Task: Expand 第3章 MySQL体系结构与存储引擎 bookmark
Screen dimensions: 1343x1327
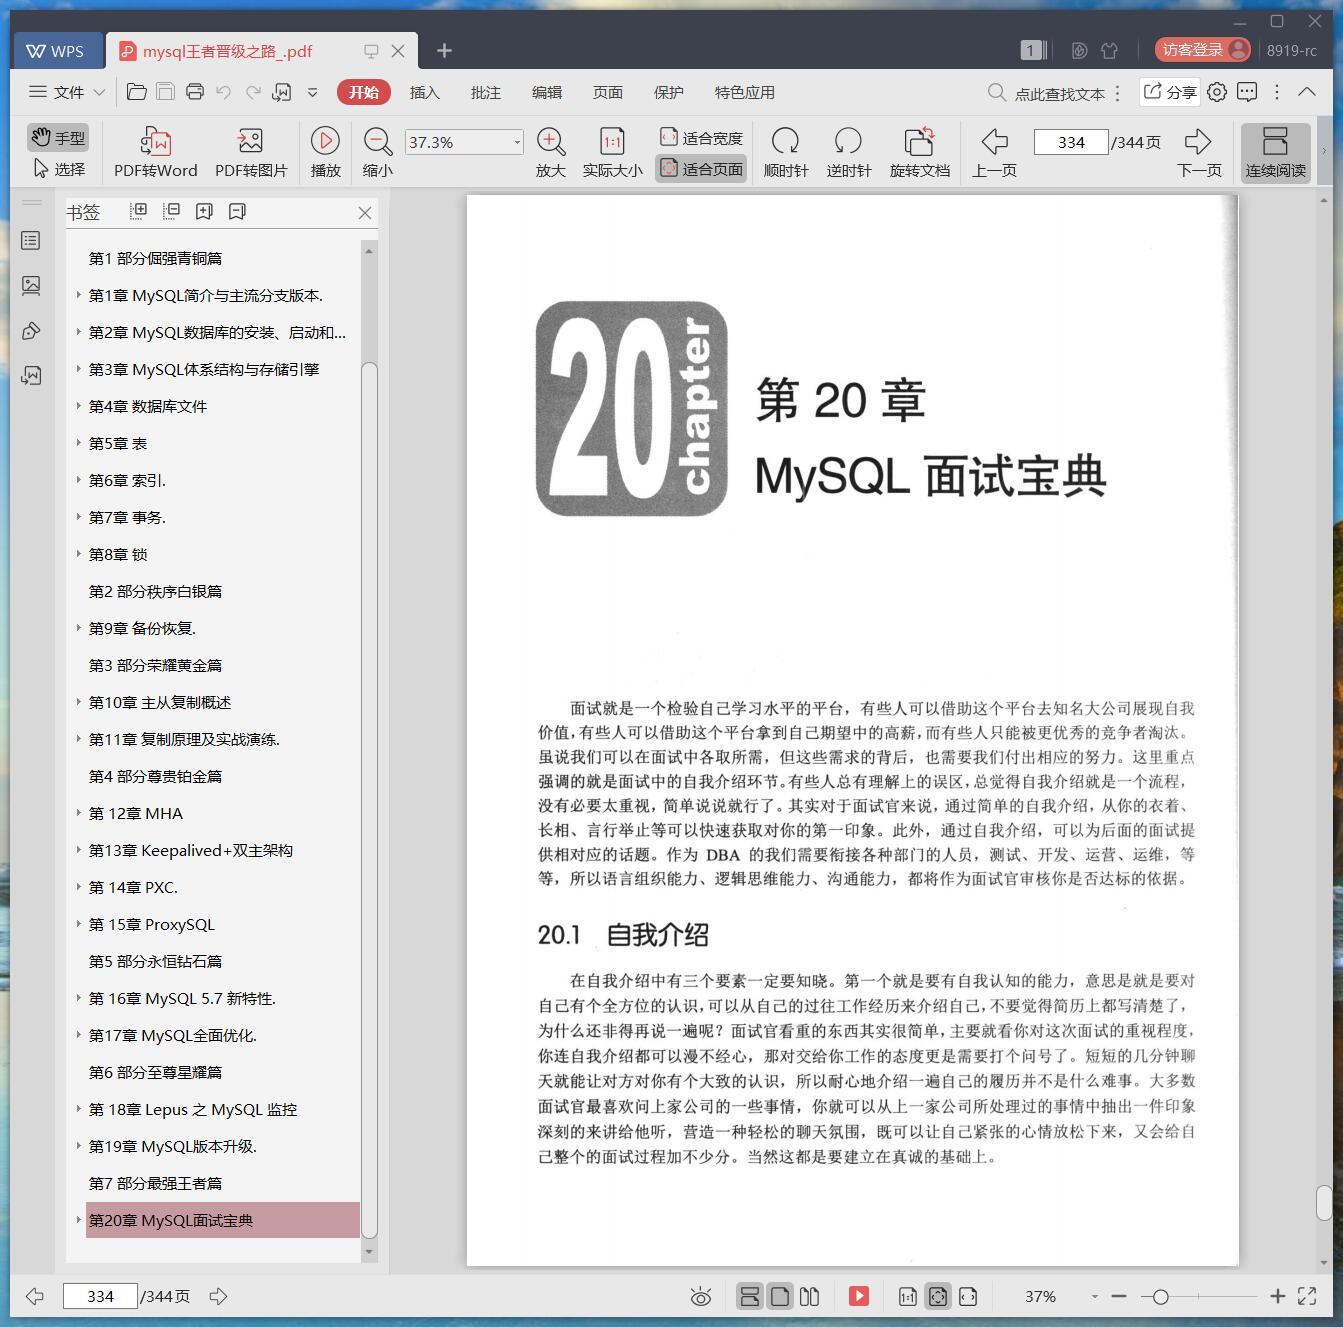Action: pyautogui.click(x=78, y=369)
